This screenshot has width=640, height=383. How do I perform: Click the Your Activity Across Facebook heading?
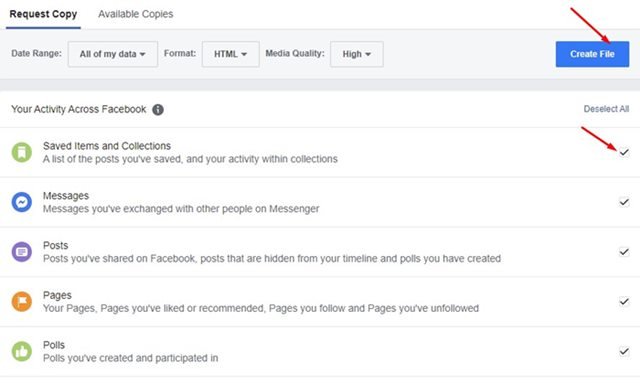[x=78, y=109]
